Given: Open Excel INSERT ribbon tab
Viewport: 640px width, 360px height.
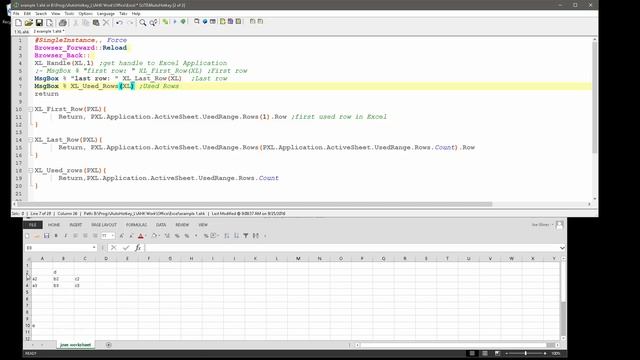Looking at the screenshot, I should click(76, 225).
